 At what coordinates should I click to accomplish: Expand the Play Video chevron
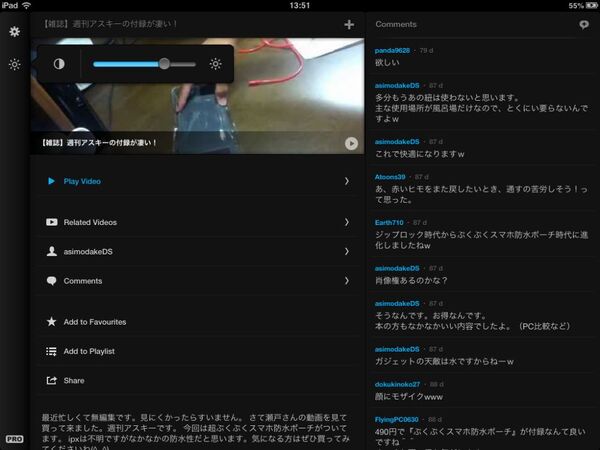tap(347, 181)
